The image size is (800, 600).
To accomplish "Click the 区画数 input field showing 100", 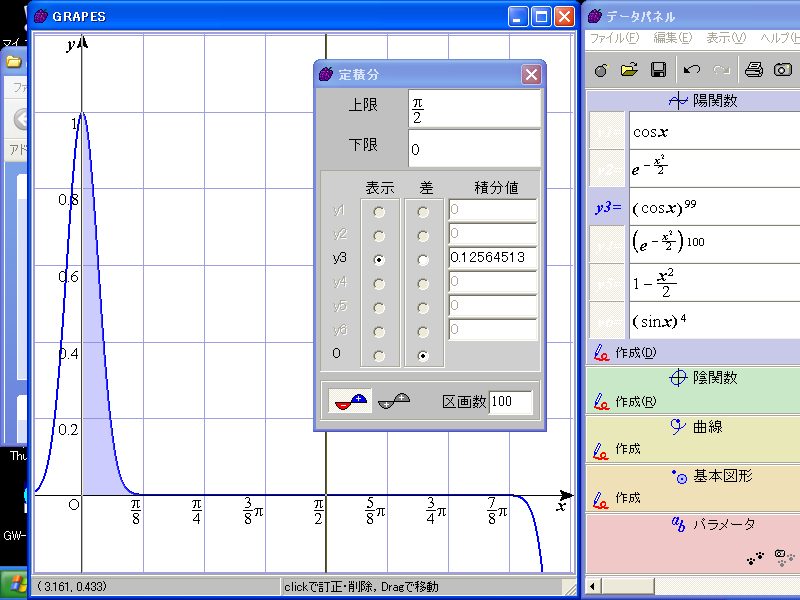I will pos(510,402).
